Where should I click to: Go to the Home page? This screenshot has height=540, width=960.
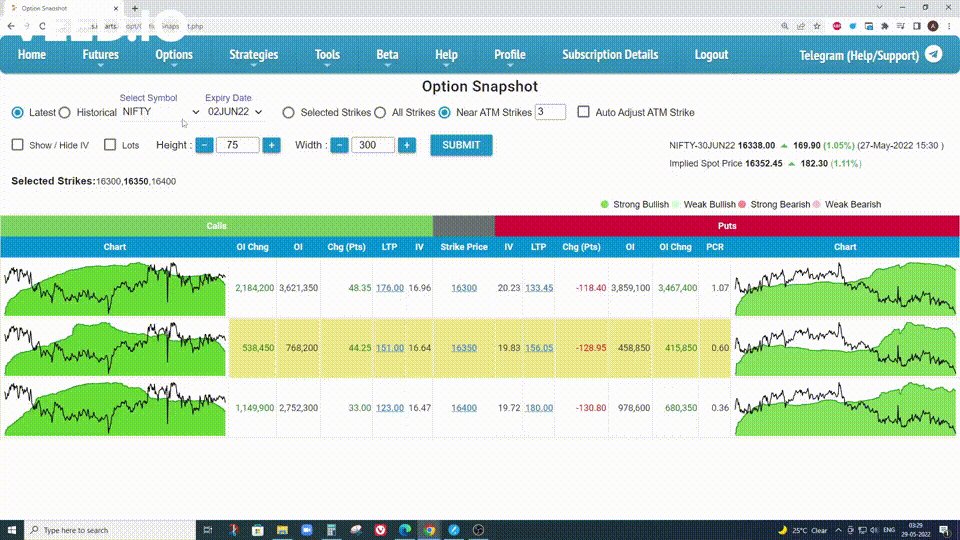32,54
